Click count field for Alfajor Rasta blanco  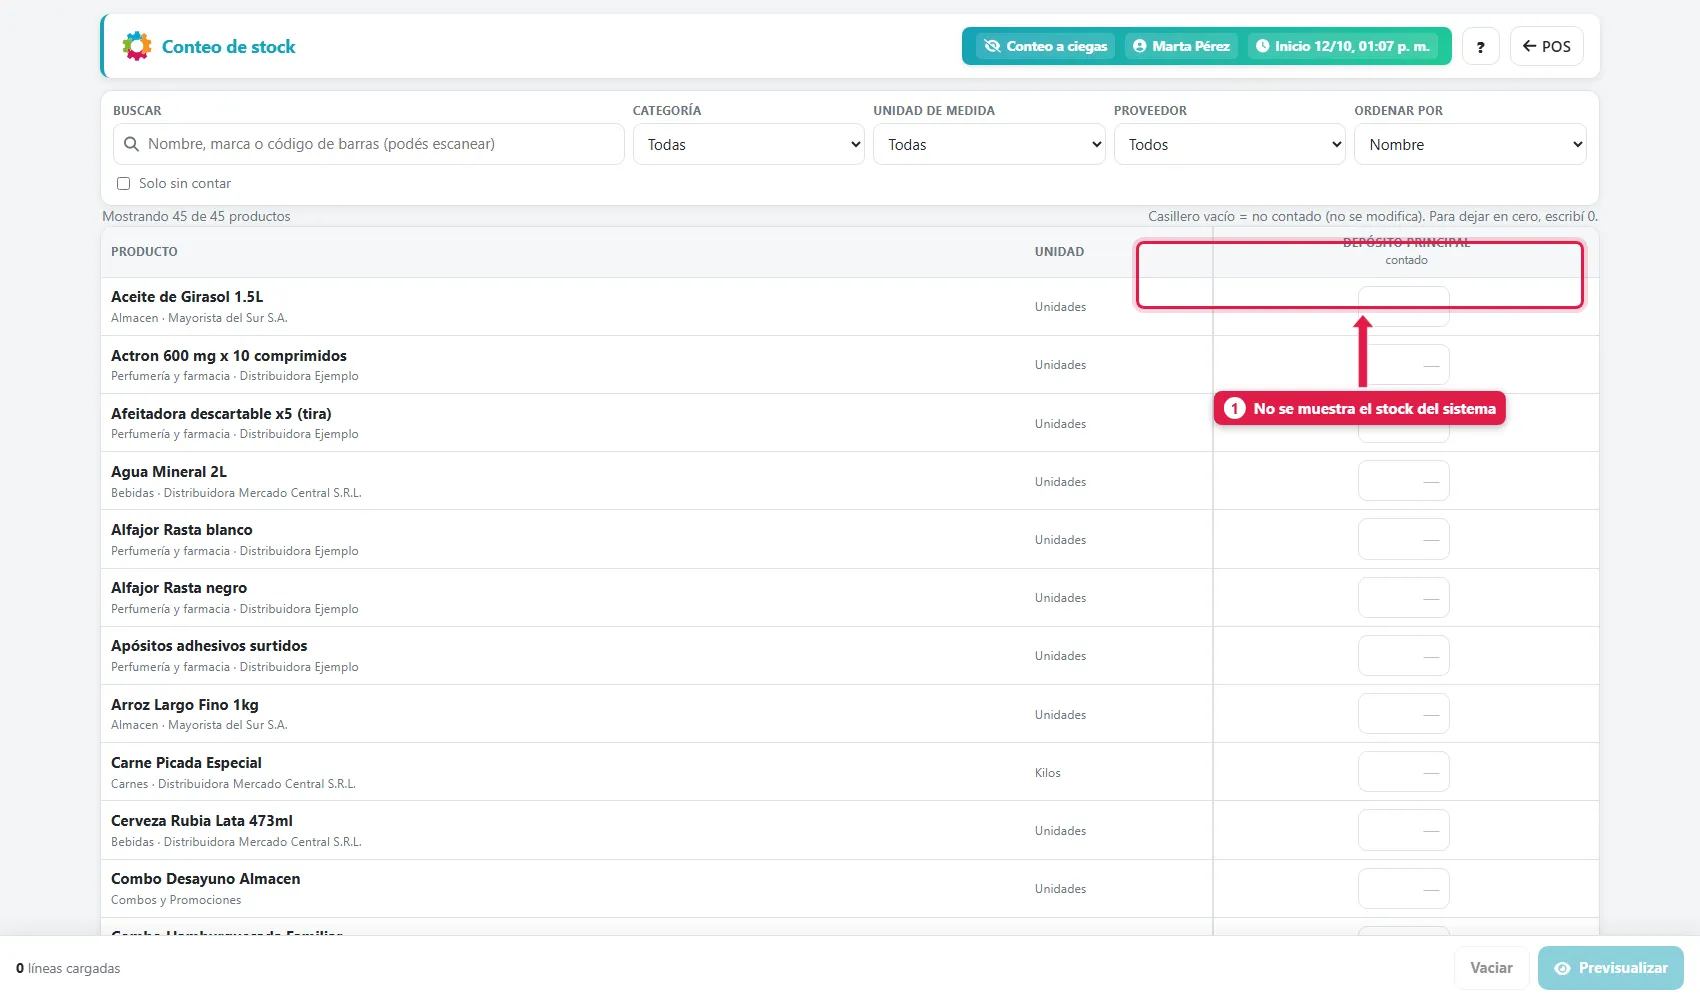[x=1404, y=539]
